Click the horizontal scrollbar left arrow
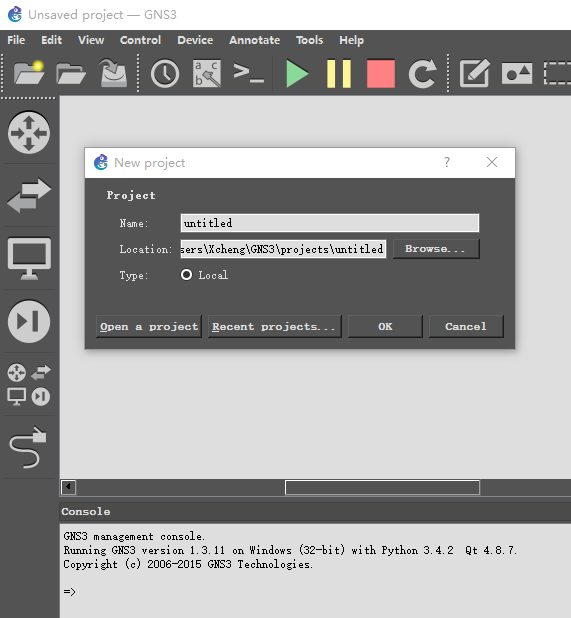The image size is (571, 618). point(69,487)
